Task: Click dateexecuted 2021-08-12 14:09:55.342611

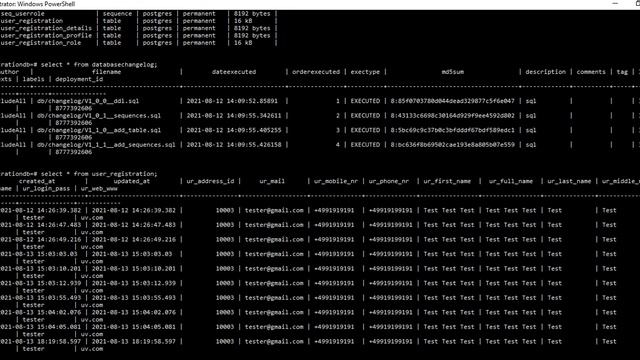Action: click(x=234, y=116)
